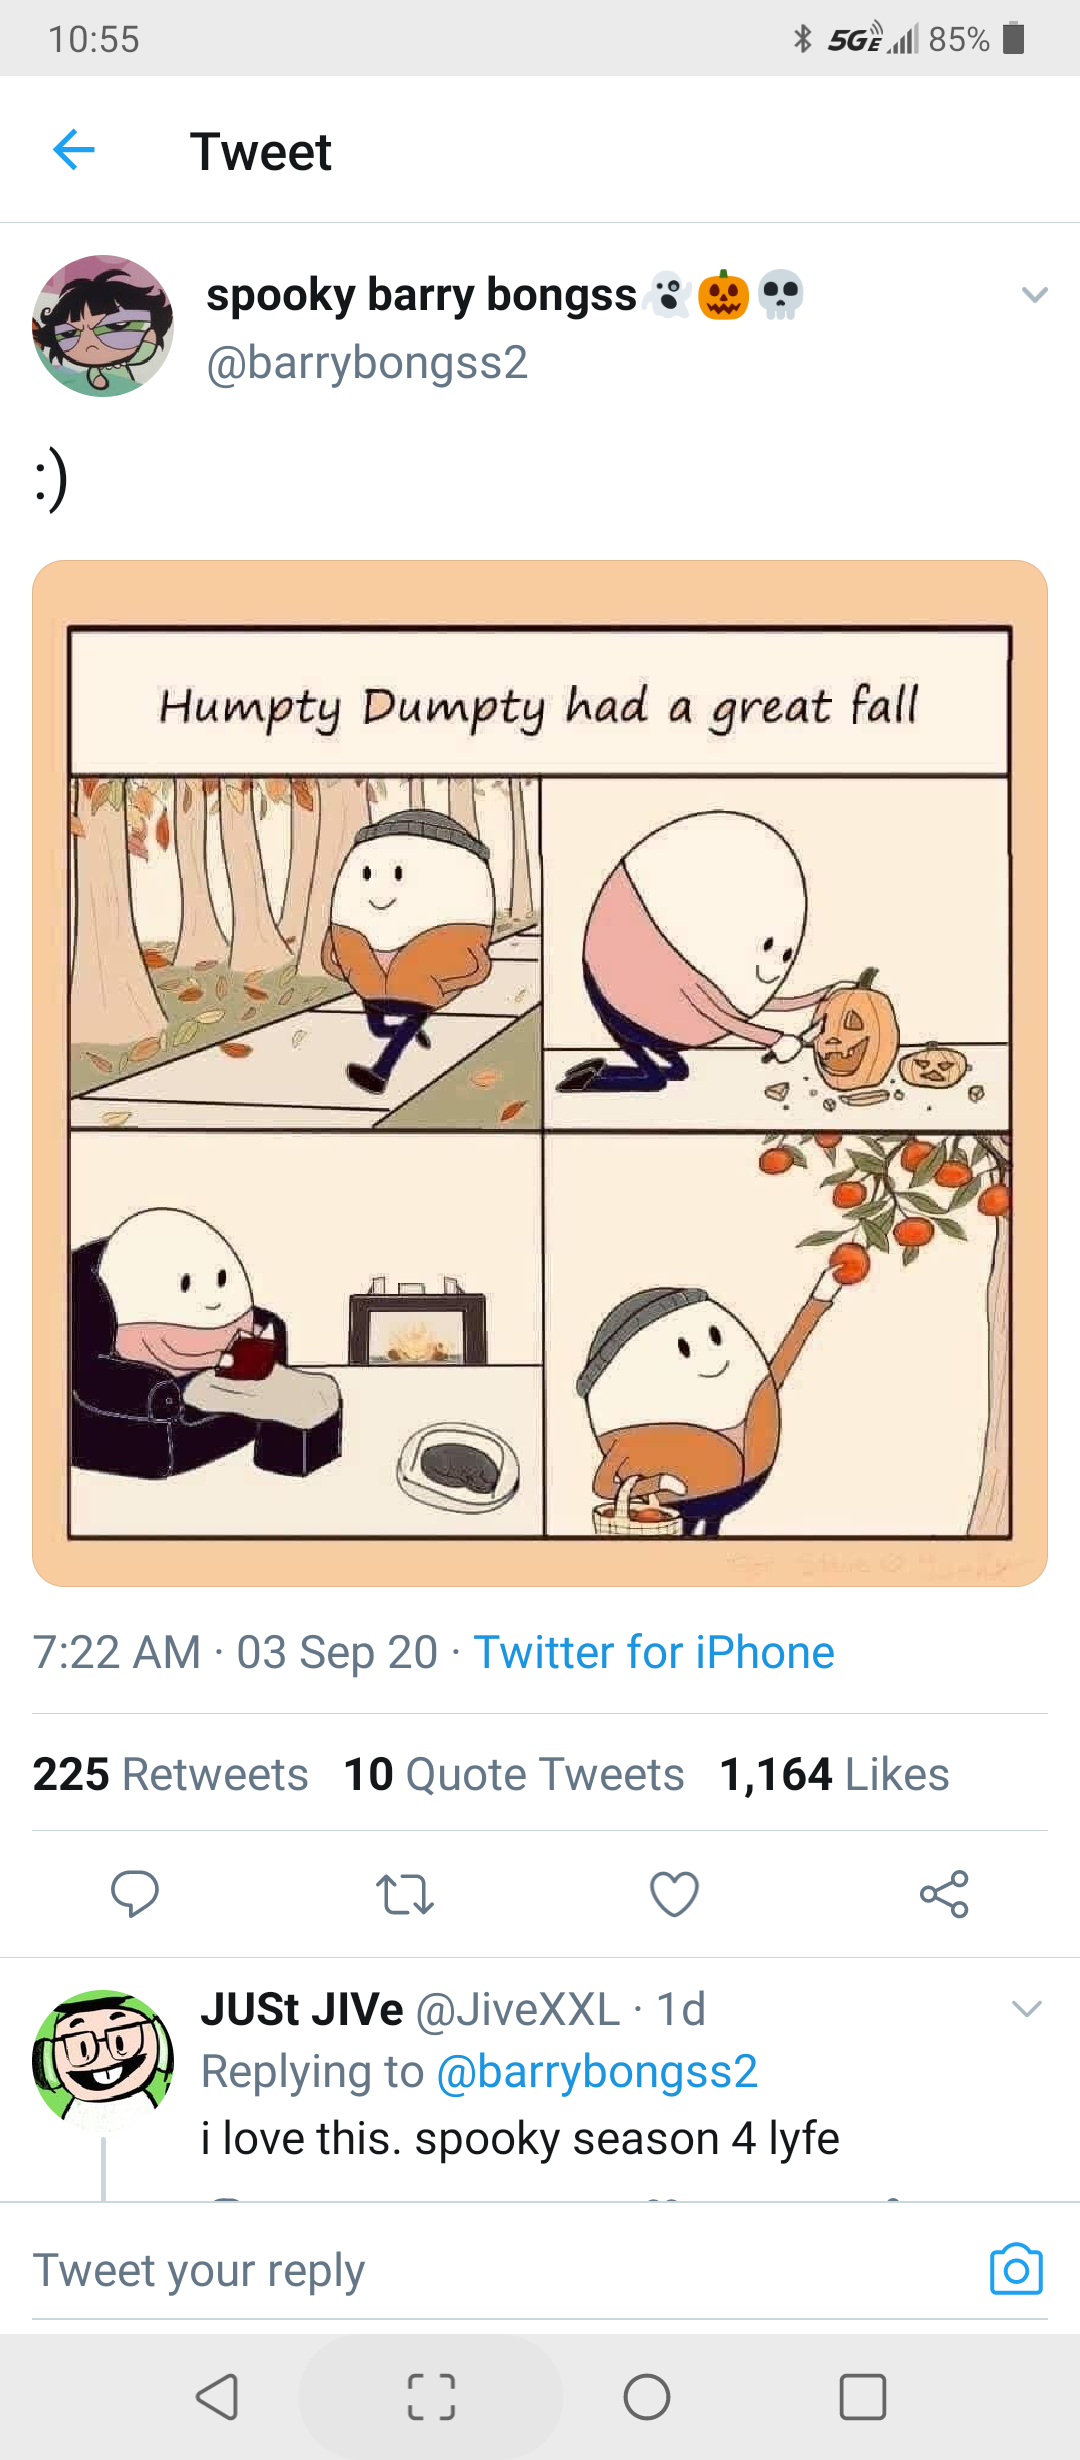View the 1,164 Likes list

[834, 1774]
